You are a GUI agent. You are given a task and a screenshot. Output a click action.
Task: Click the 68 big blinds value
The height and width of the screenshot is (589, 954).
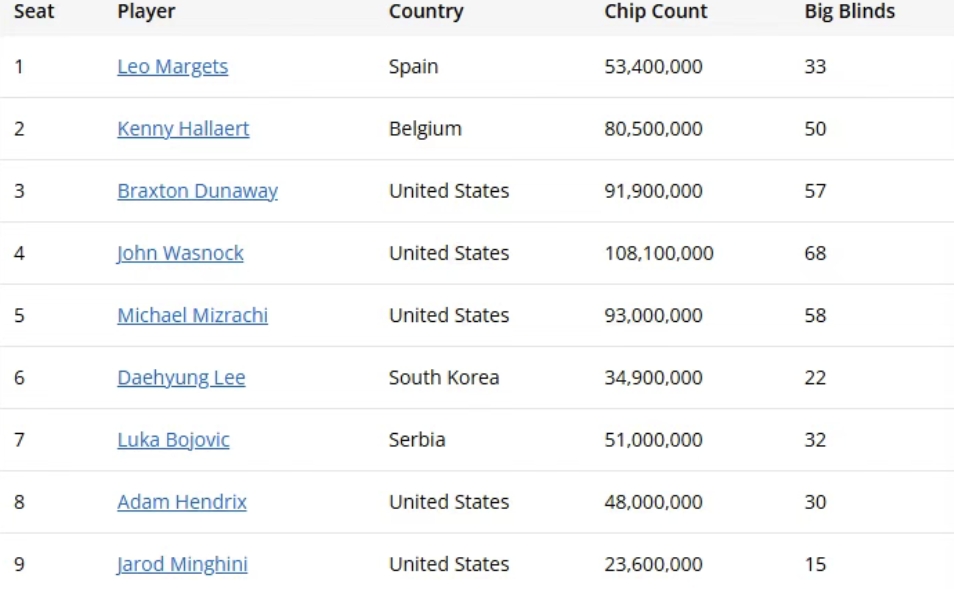click(815, 253)
